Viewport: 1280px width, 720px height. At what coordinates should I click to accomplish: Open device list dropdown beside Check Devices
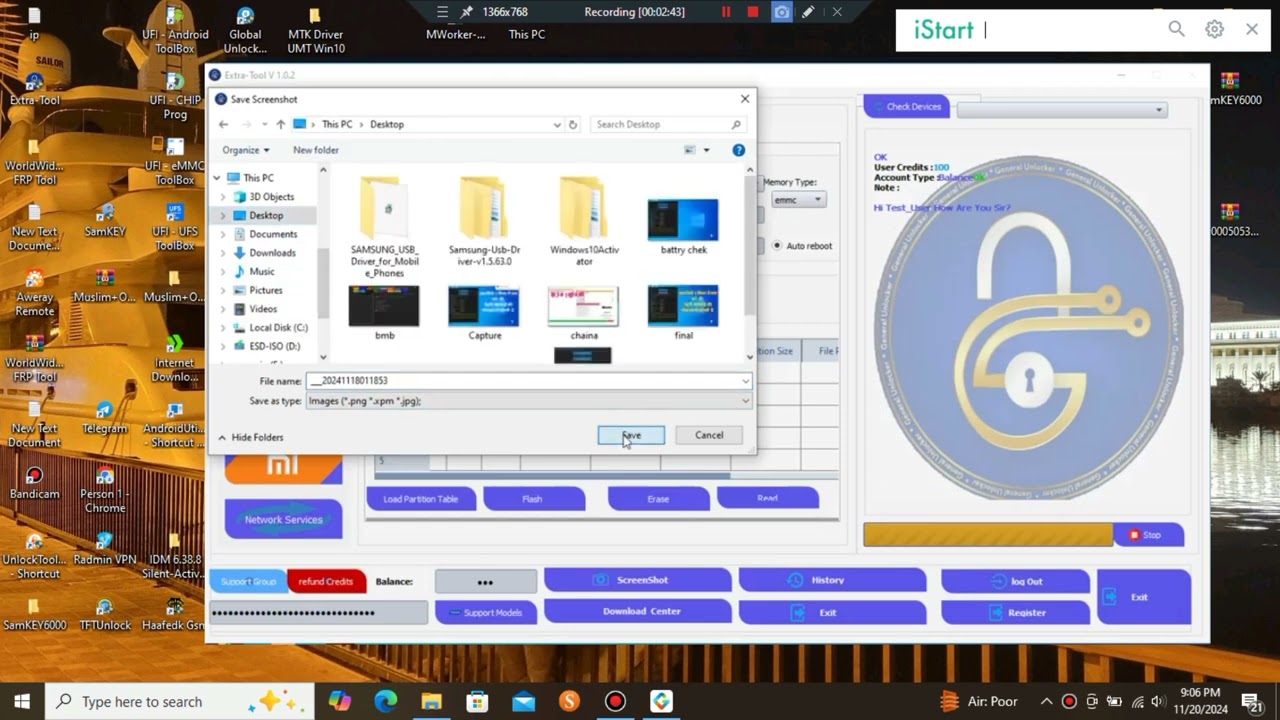click(x=1062, y=109)
